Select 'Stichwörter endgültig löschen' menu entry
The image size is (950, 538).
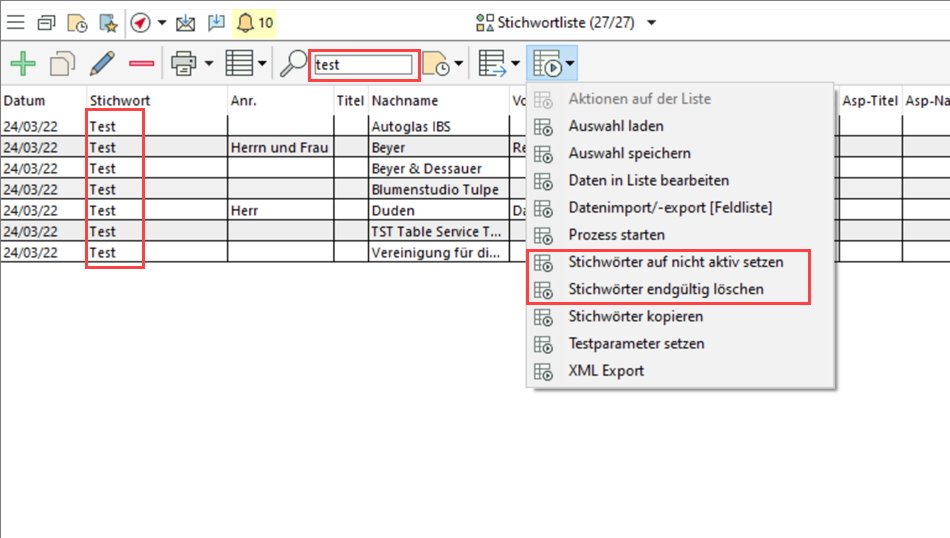coord(665,289)
